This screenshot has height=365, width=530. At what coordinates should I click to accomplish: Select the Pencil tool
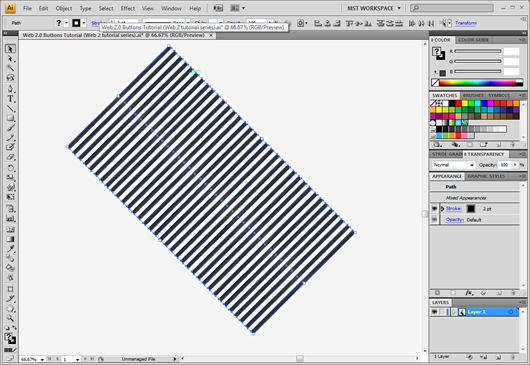tap(10, 138)
